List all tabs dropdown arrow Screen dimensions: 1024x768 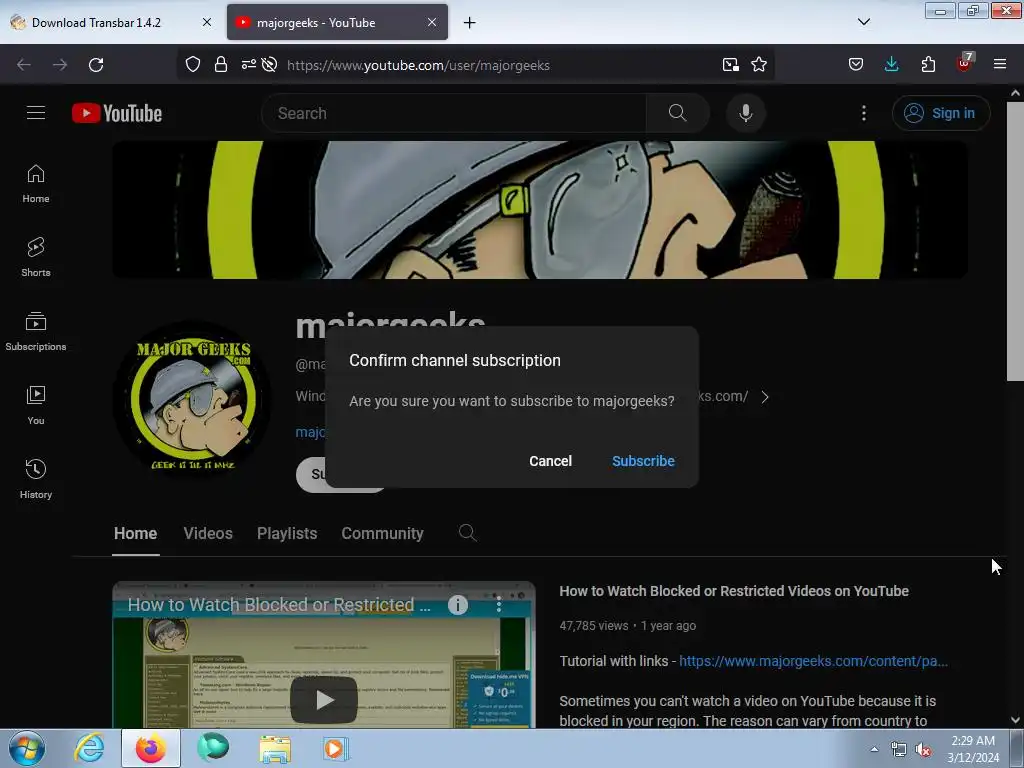863,22
